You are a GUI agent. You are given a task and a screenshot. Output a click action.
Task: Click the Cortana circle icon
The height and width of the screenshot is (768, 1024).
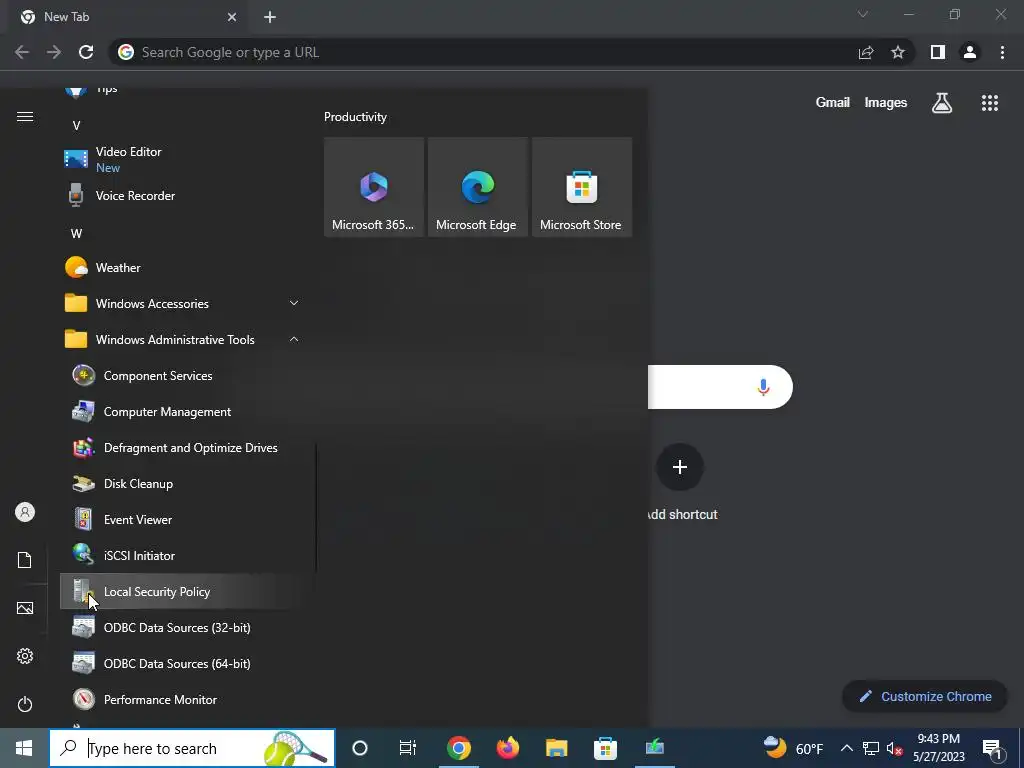coord(360,748)
